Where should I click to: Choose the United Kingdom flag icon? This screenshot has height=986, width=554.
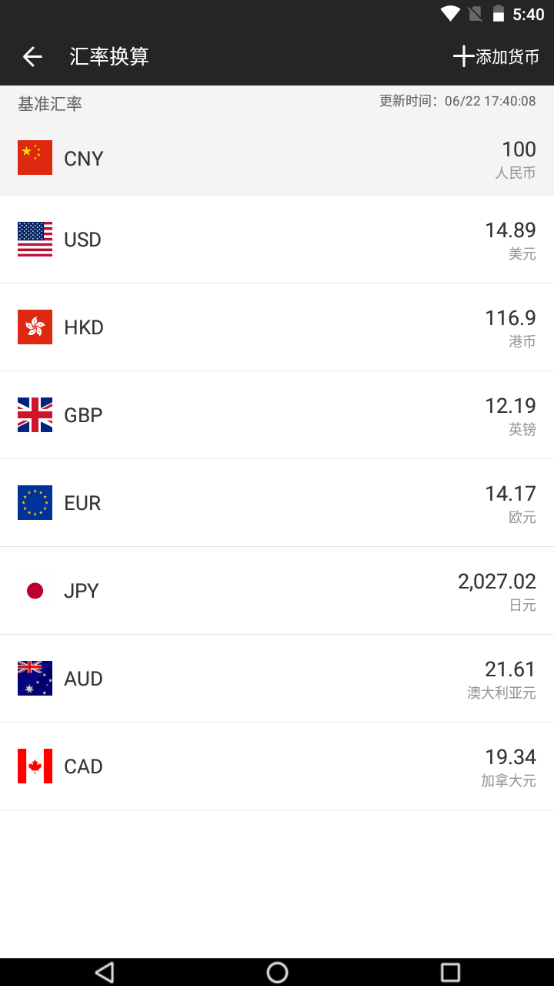tap(35, 415)
